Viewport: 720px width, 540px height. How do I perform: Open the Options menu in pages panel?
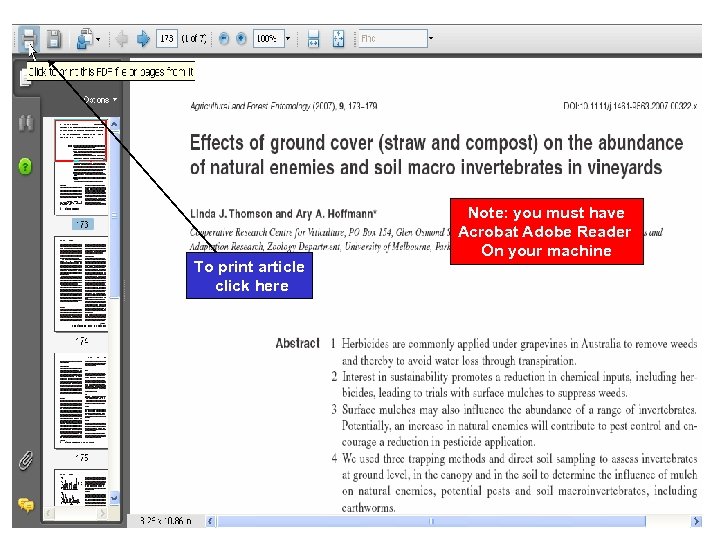pos(100,100)
